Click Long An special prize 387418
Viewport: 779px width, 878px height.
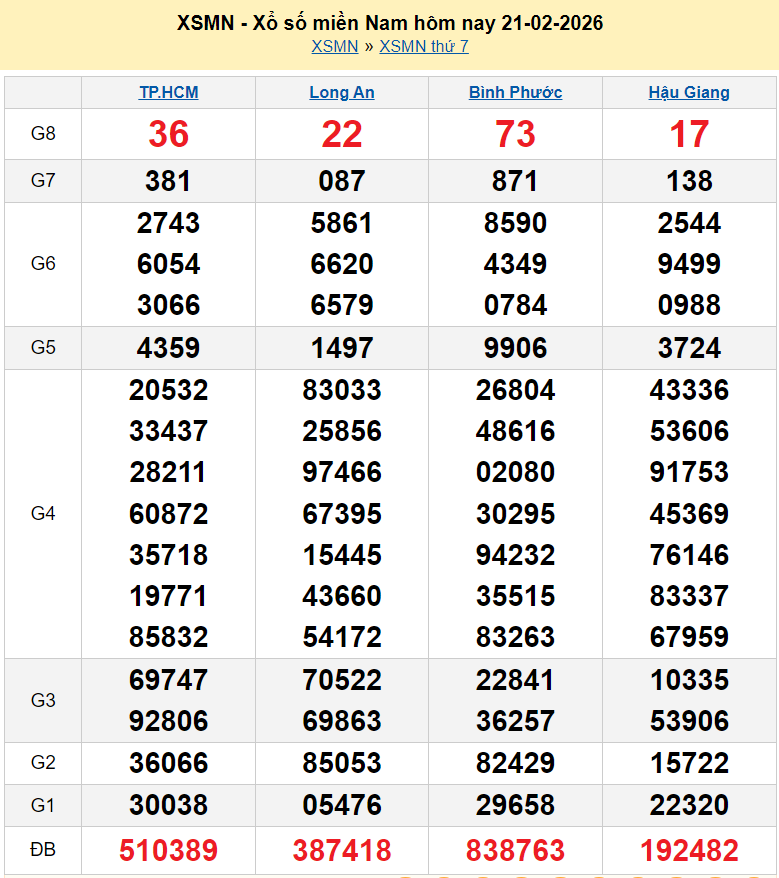(x=342, y=850)
